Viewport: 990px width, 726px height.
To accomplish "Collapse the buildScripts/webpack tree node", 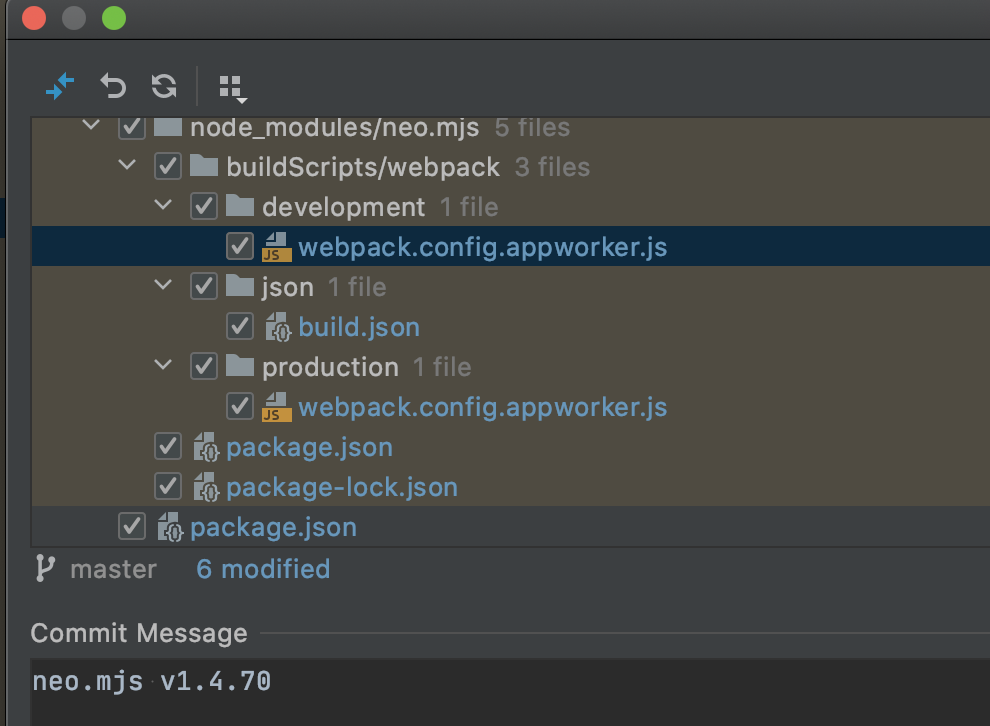I will click(128, 165).
